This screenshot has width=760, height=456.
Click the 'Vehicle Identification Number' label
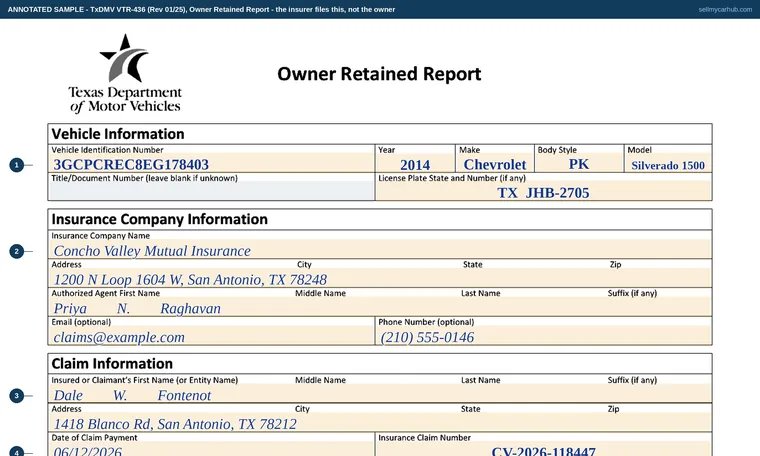click(107, 150)
